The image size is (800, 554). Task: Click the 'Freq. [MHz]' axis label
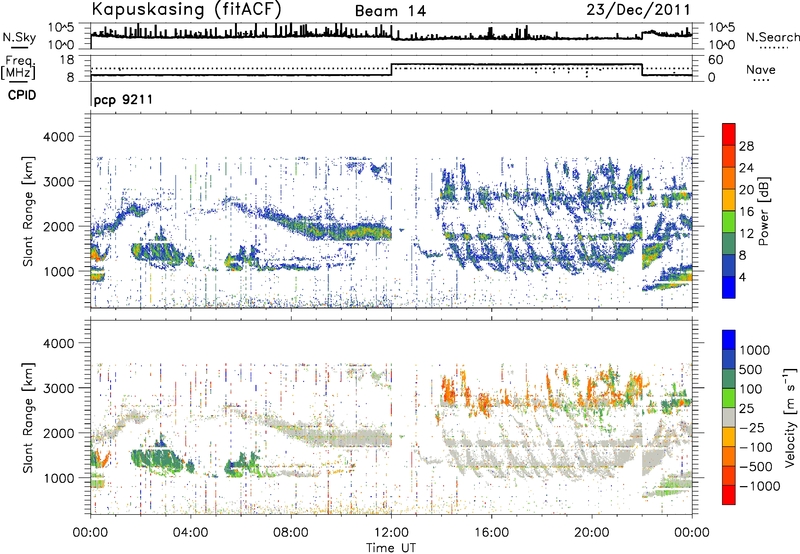pyautogui.click(x=18, y=67)
